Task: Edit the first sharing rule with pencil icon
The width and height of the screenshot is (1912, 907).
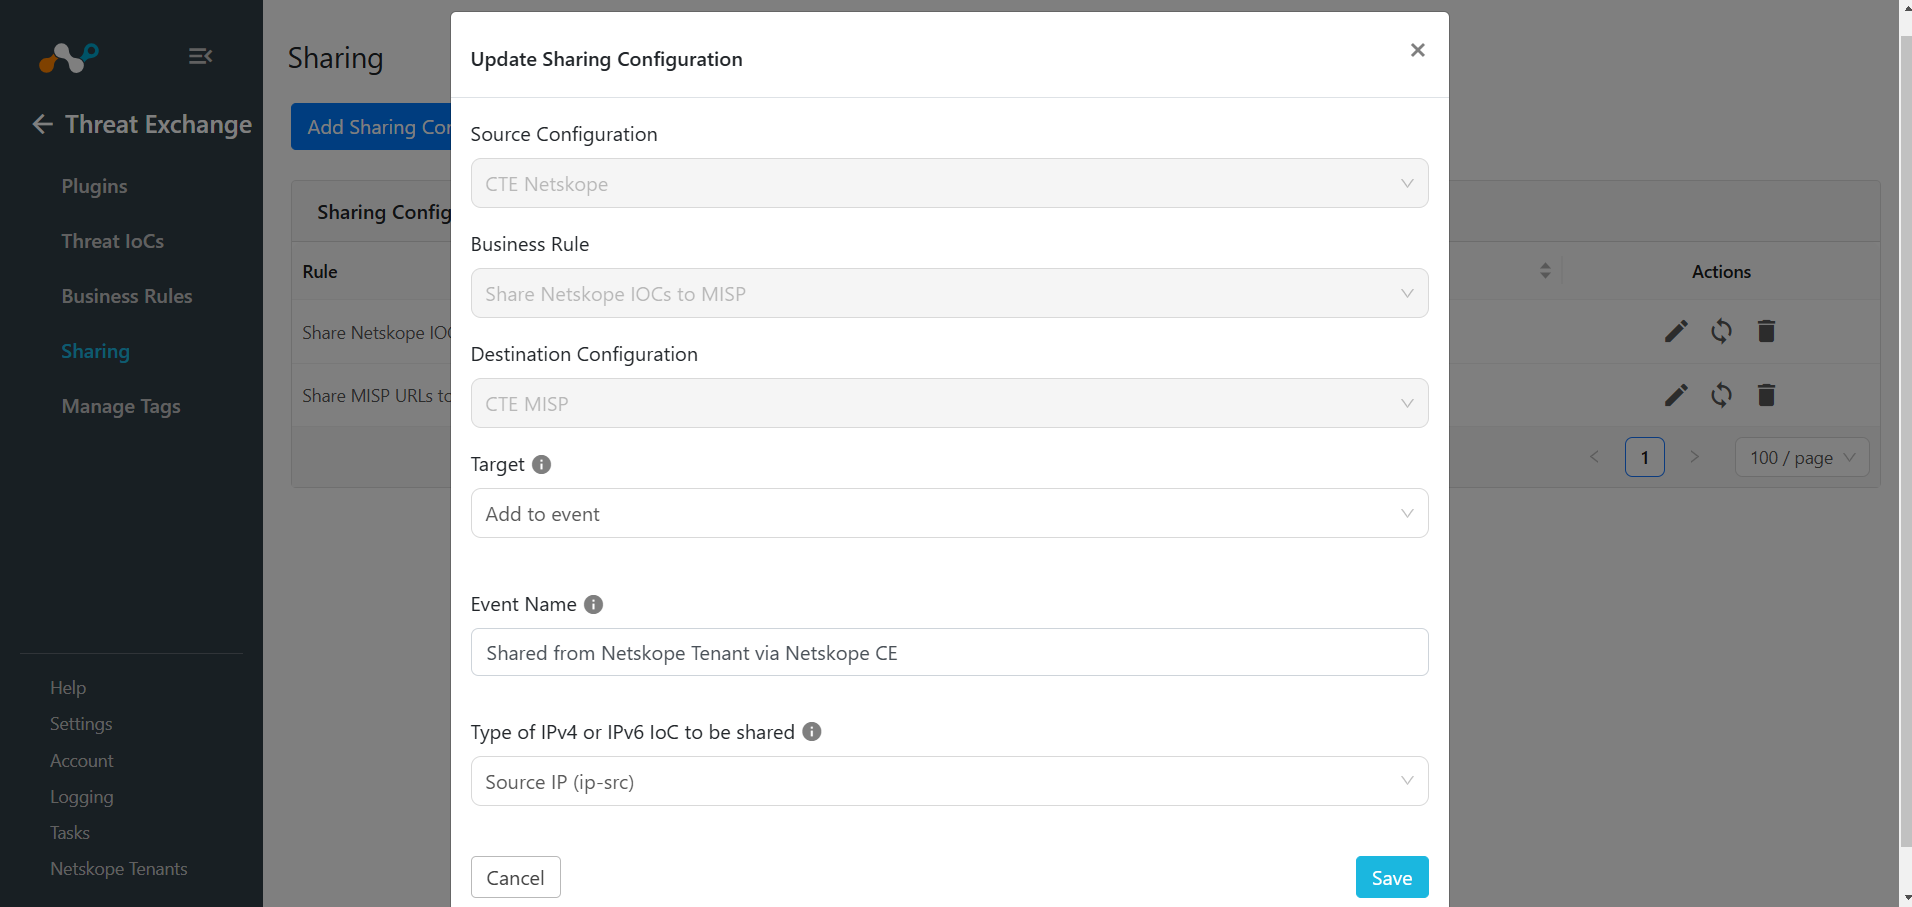Action: [1676, 331]
